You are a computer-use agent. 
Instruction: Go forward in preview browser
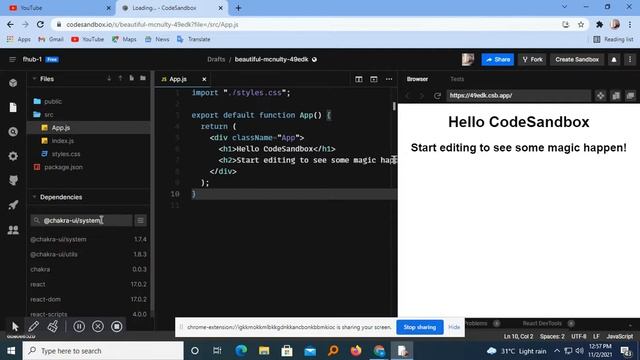tap(422, 96)
